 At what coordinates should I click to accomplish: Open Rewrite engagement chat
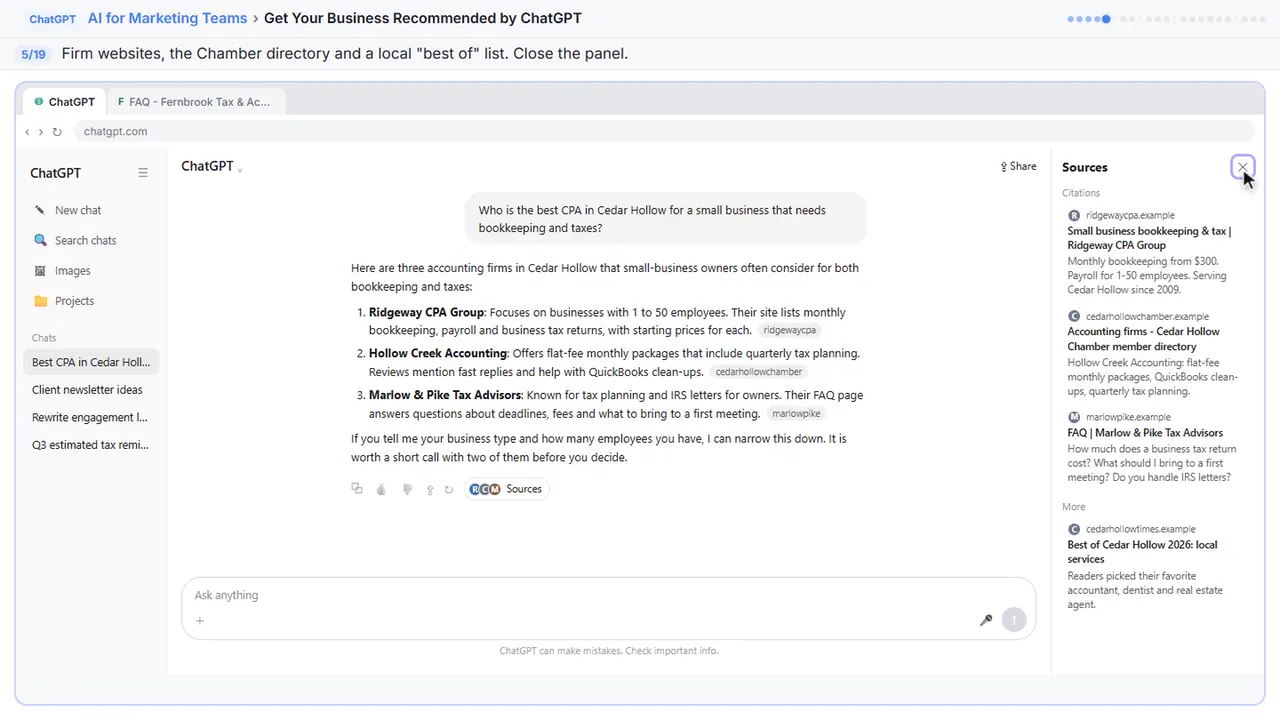tap(91, 417)
